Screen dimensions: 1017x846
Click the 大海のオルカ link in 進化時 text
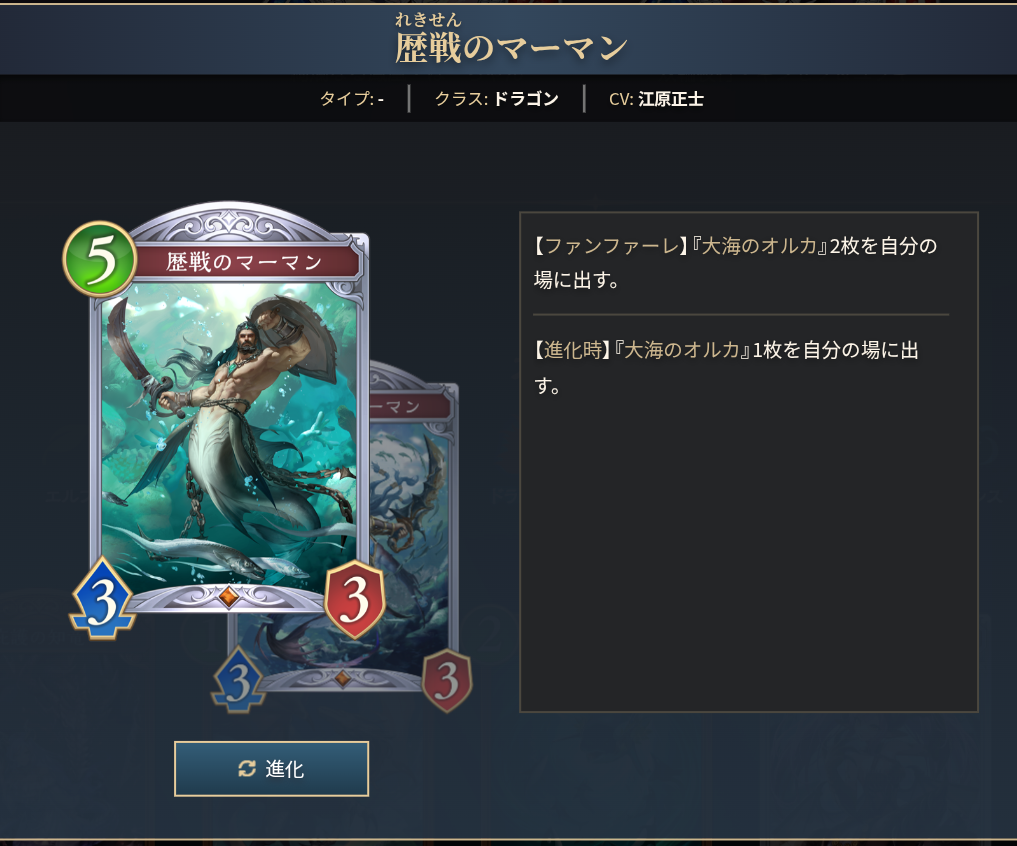pos(681,350)
